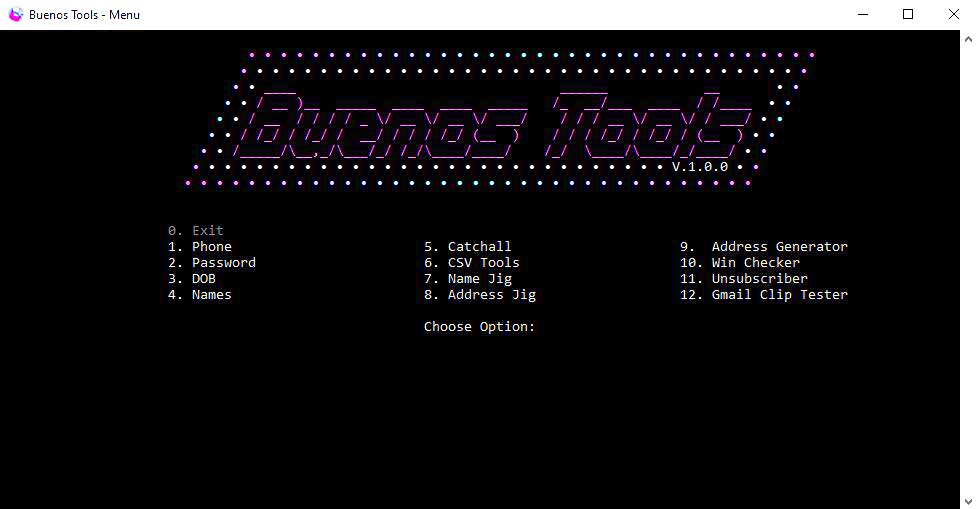
Task: Choose the '4. Names' entry
Action: 199,295
